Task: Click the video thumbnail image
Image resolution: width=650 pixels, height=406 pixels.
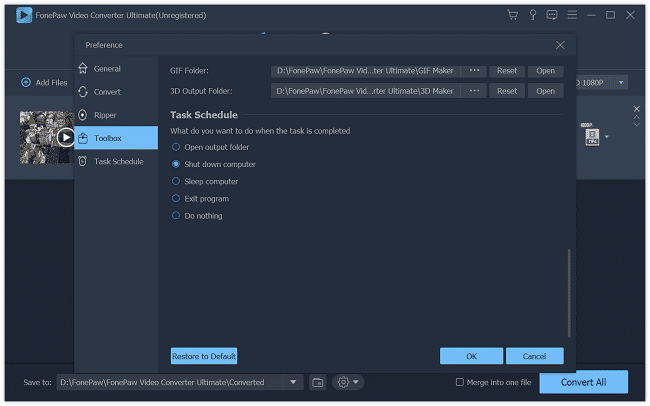Action: click(x=46, y=137)
